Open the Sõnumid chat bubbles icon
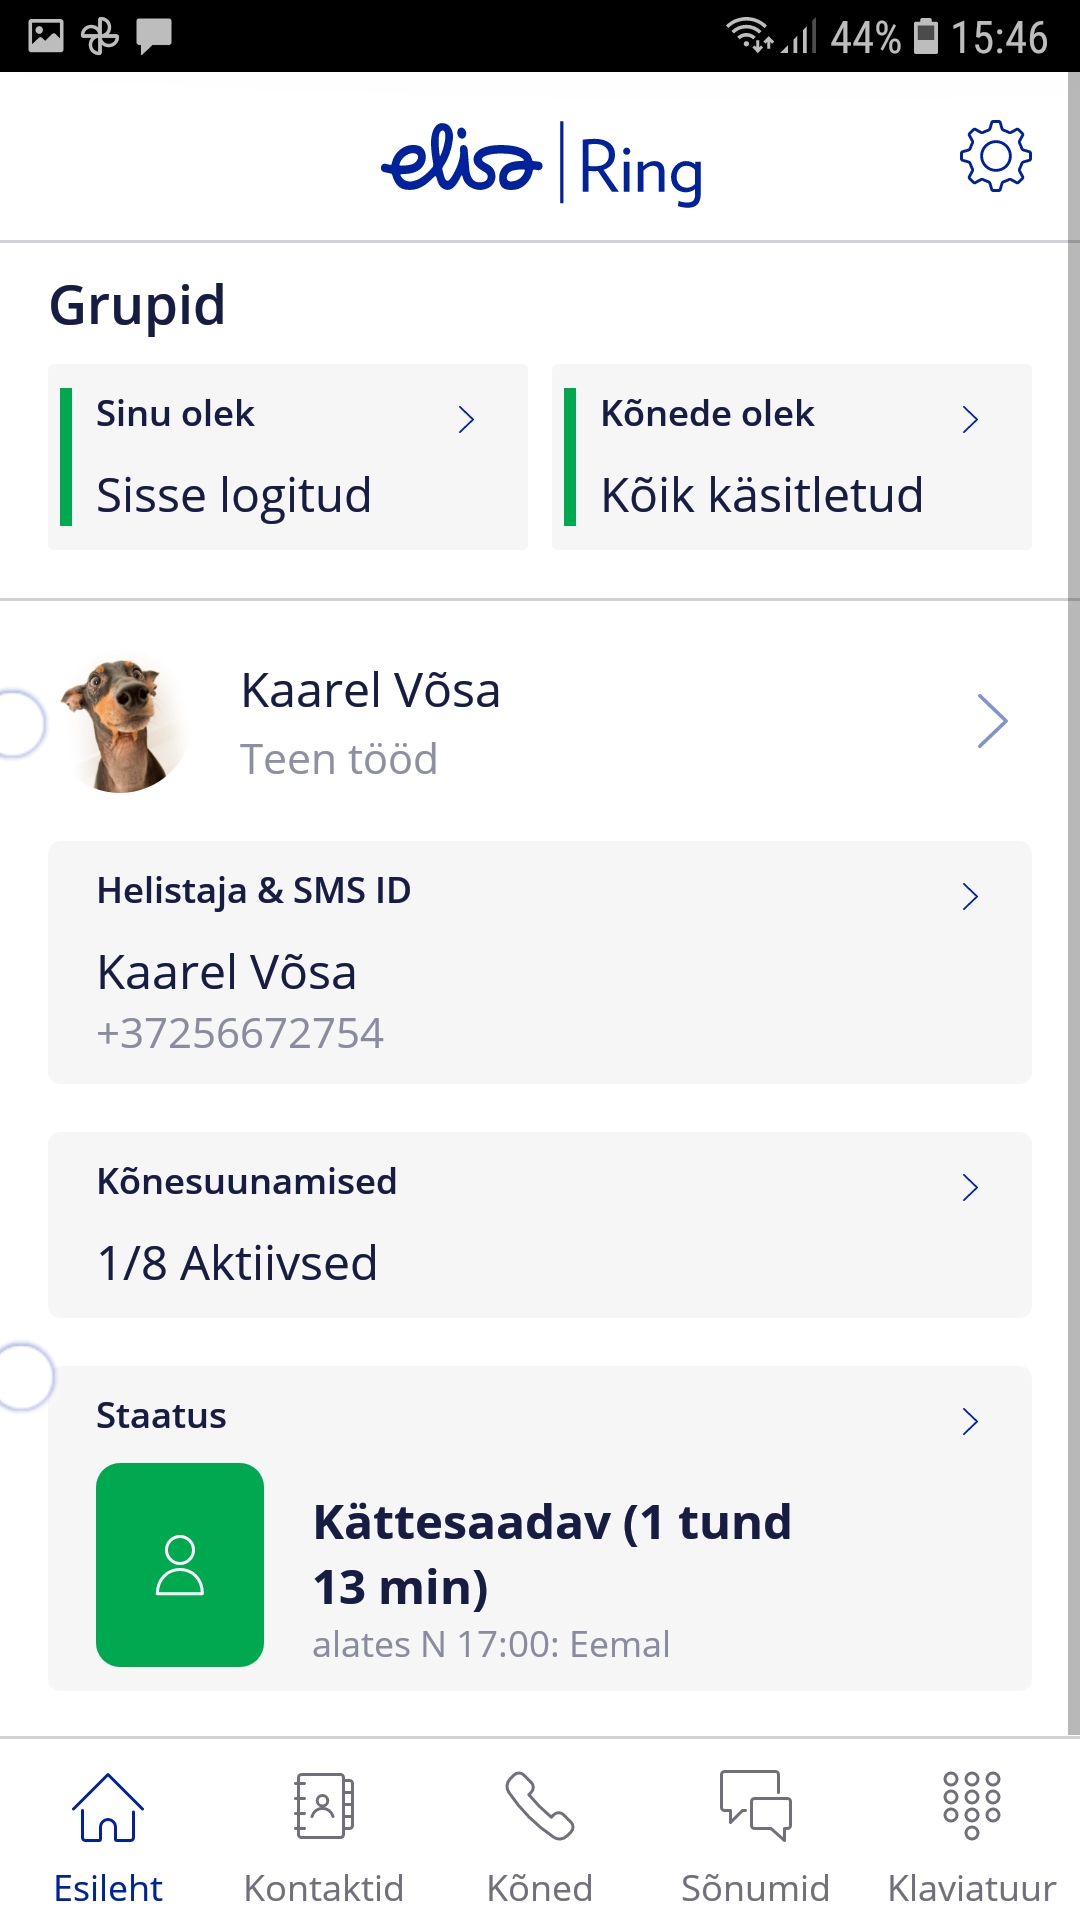This screenshot has height=1920, width=1080. [x=756, y=1807]
